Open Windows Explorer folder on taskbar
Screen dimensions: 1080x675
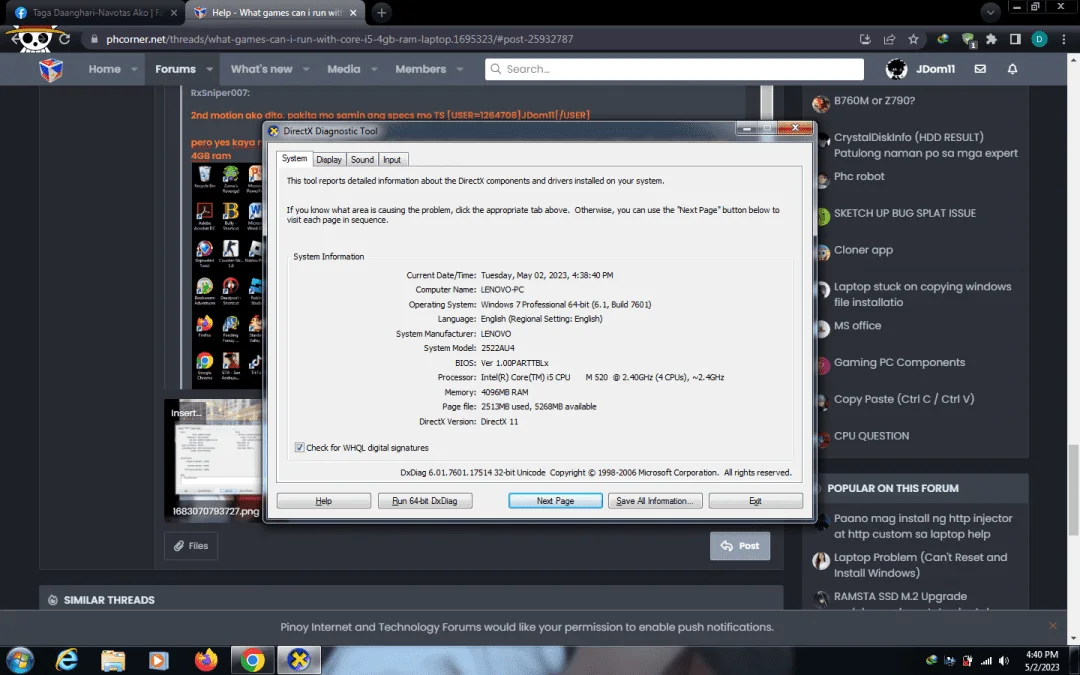coord(113,661)
